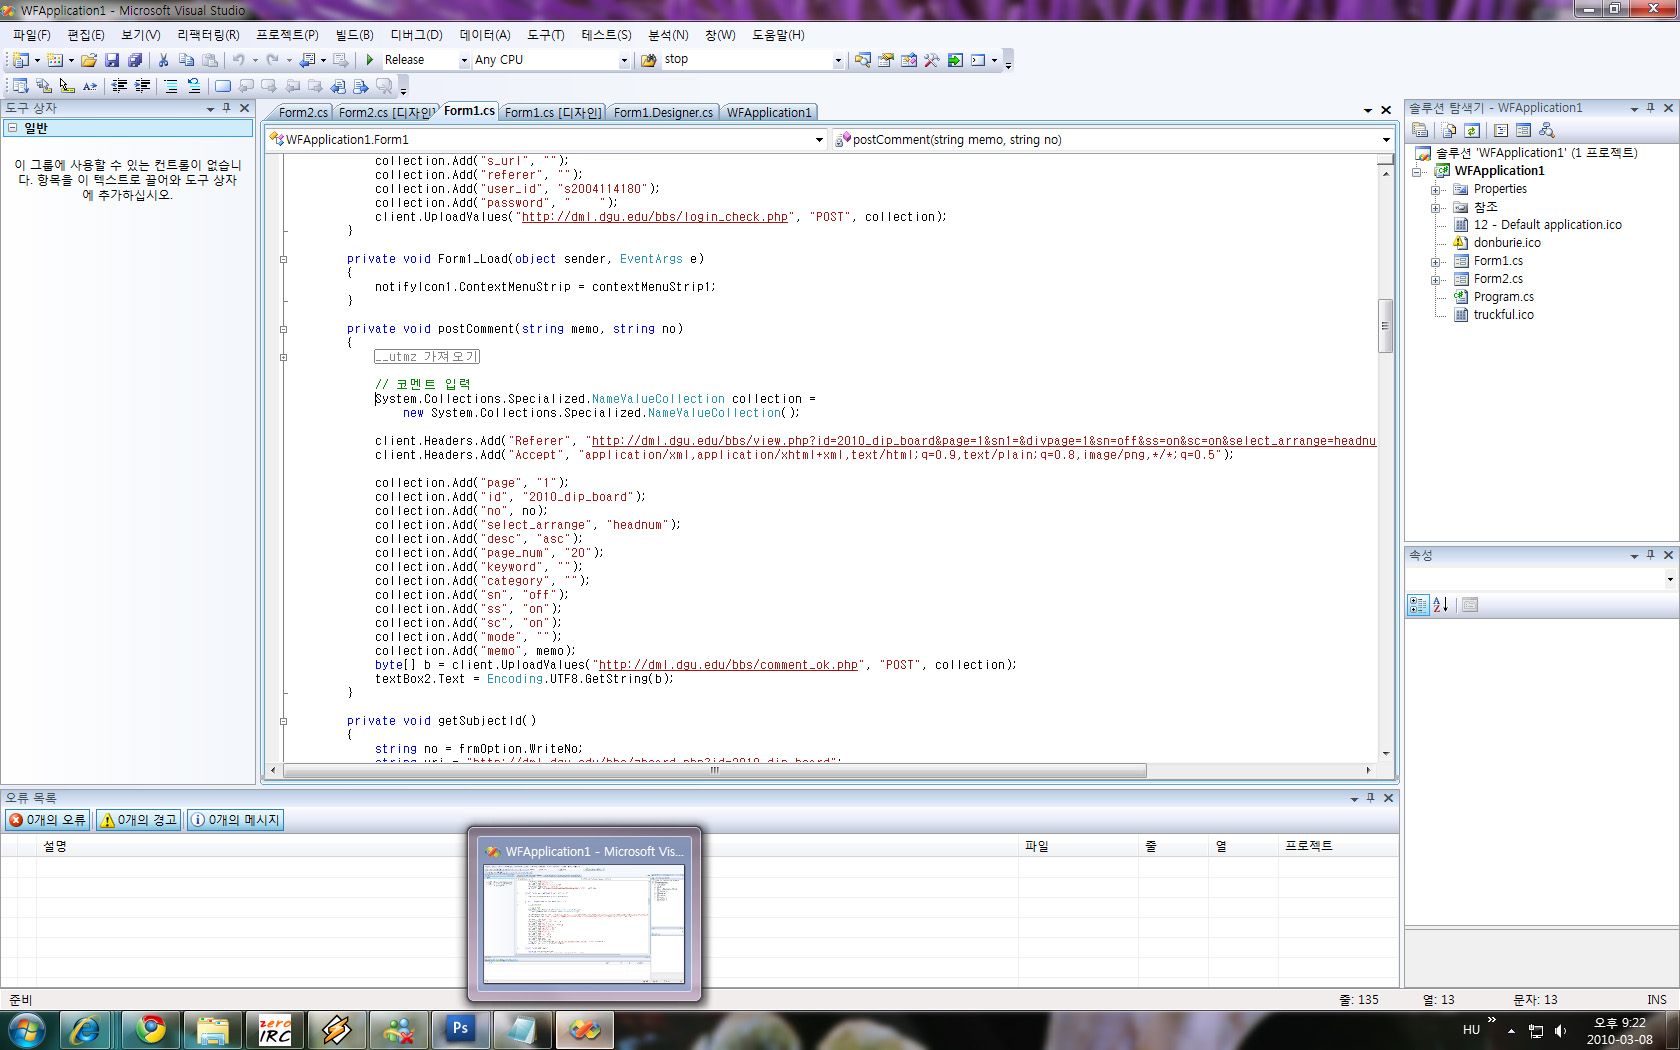Switch to the Form1.Designer.cs tab
1680x1050 pixels.
click(x=663, y=112)
